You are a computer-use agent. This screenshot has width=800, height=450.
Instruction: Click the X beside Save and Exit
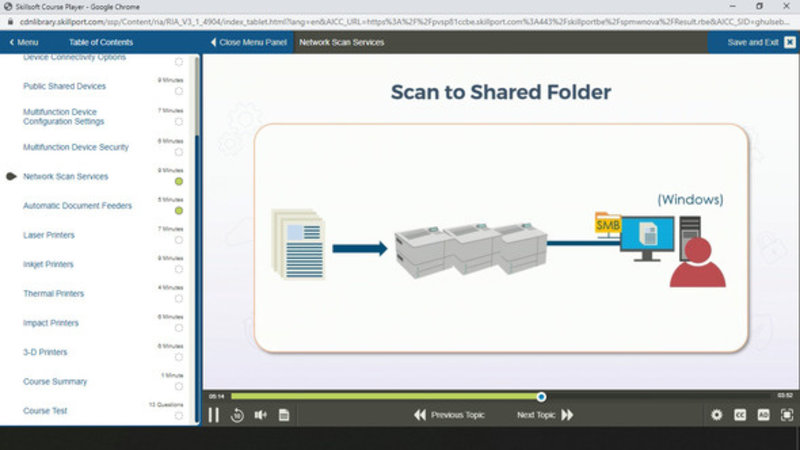pos(790,42)
